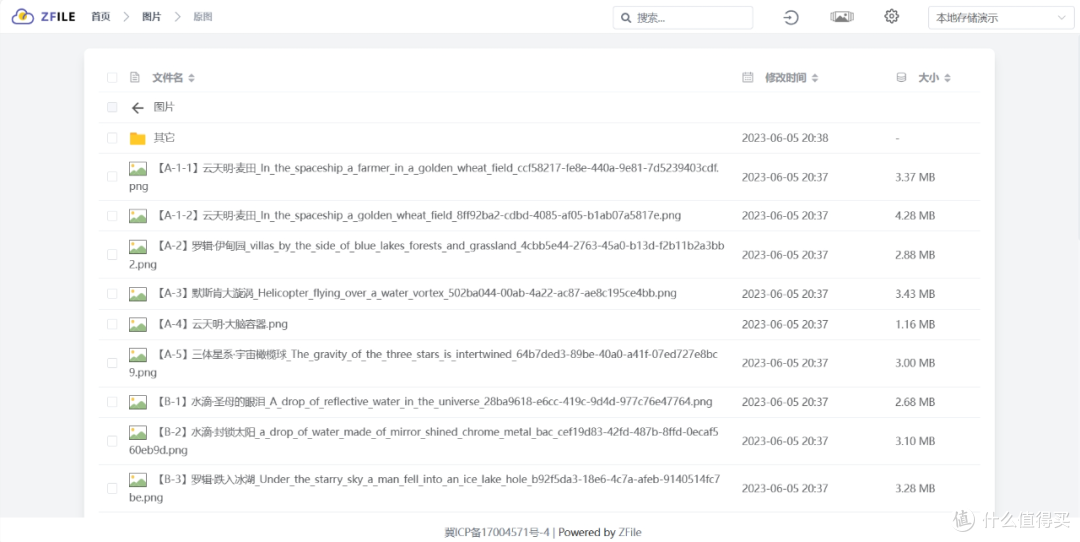Open the 【B-3】 ice lake hole file
The image size is (1080, 542).
tap(425, 488)
